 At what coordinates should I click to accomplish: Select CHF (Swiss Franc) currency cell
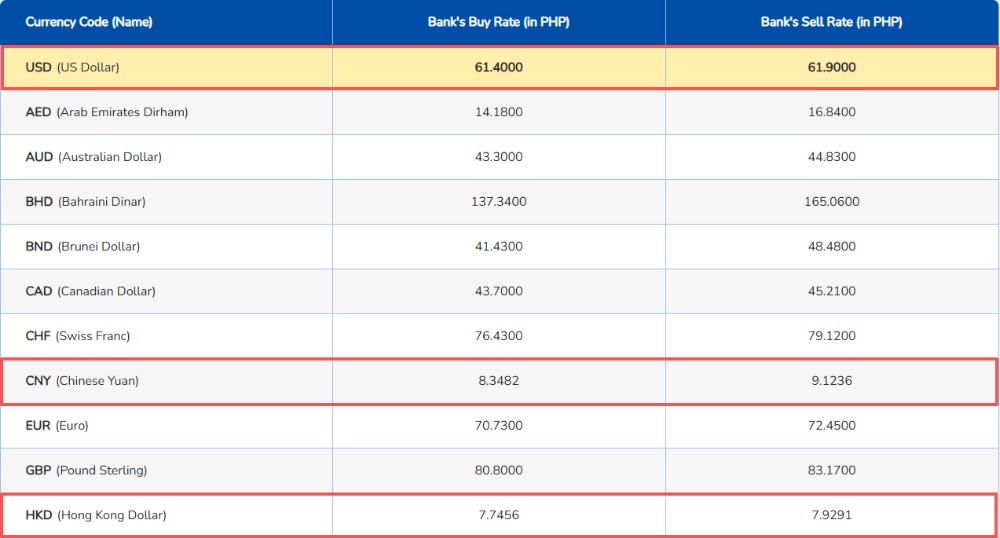click(166, 336)
